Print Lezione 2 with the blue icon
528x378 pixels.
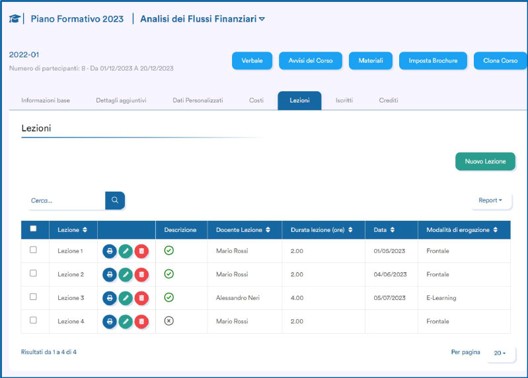click(x=109, y=275)
